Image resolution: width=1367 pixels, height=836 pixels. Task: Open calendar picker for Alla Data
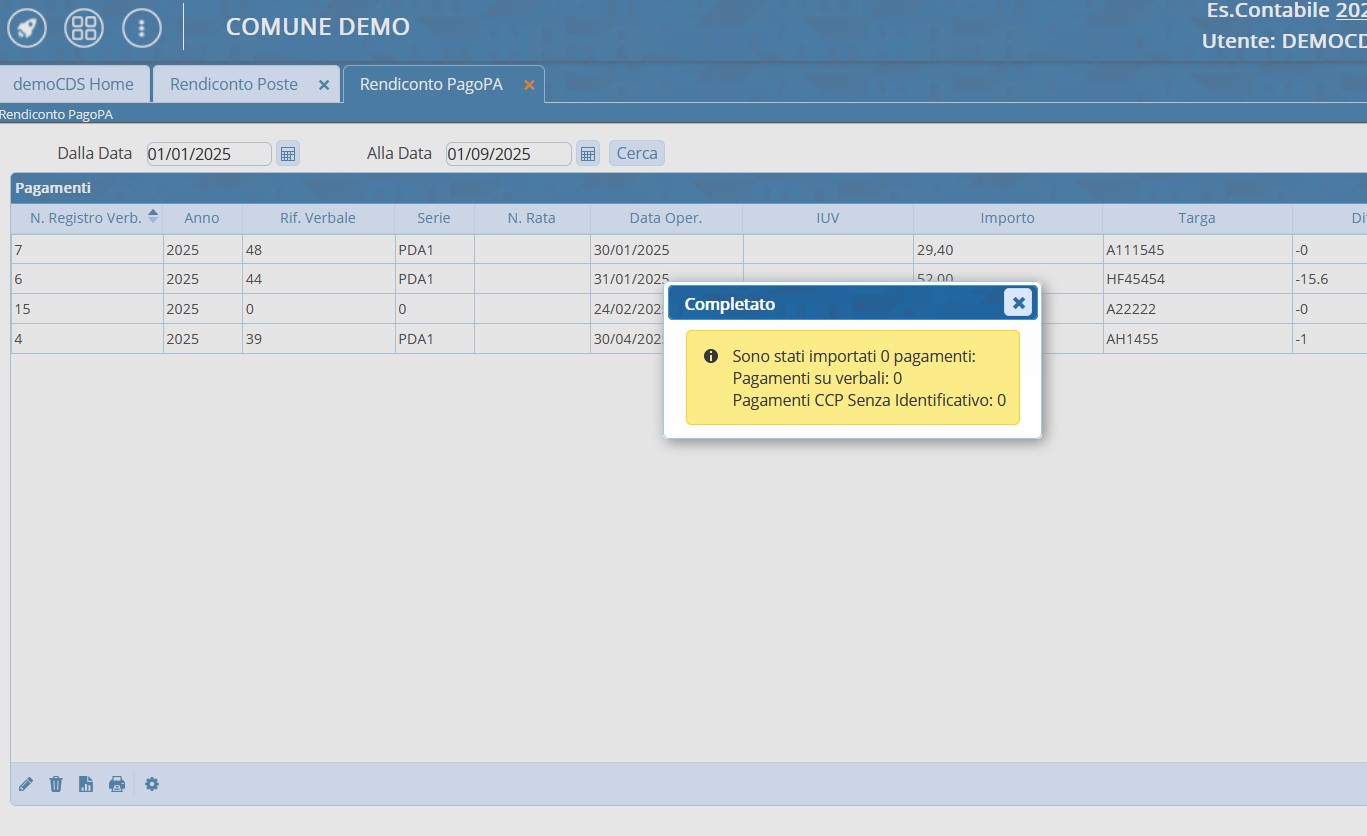tap(588, 154)
